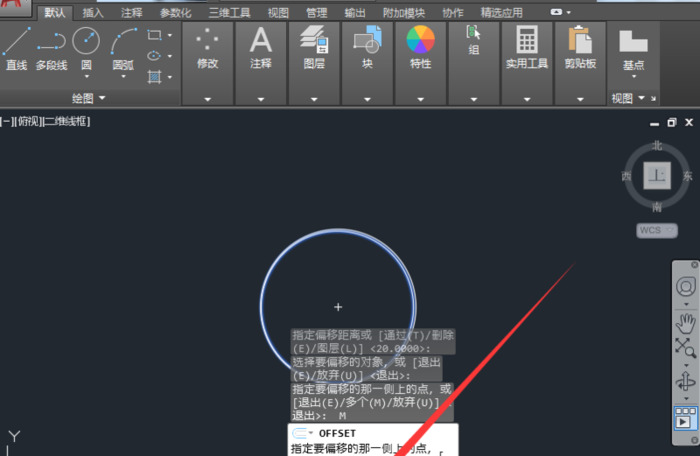Select the Arc (圆弧) tool
This screenshot has width=700, height=456.
[123, 47]
